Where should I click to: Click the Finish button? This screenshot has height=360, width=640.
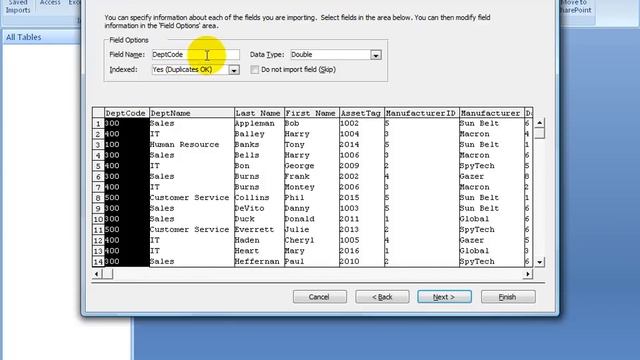click(508, 297)
